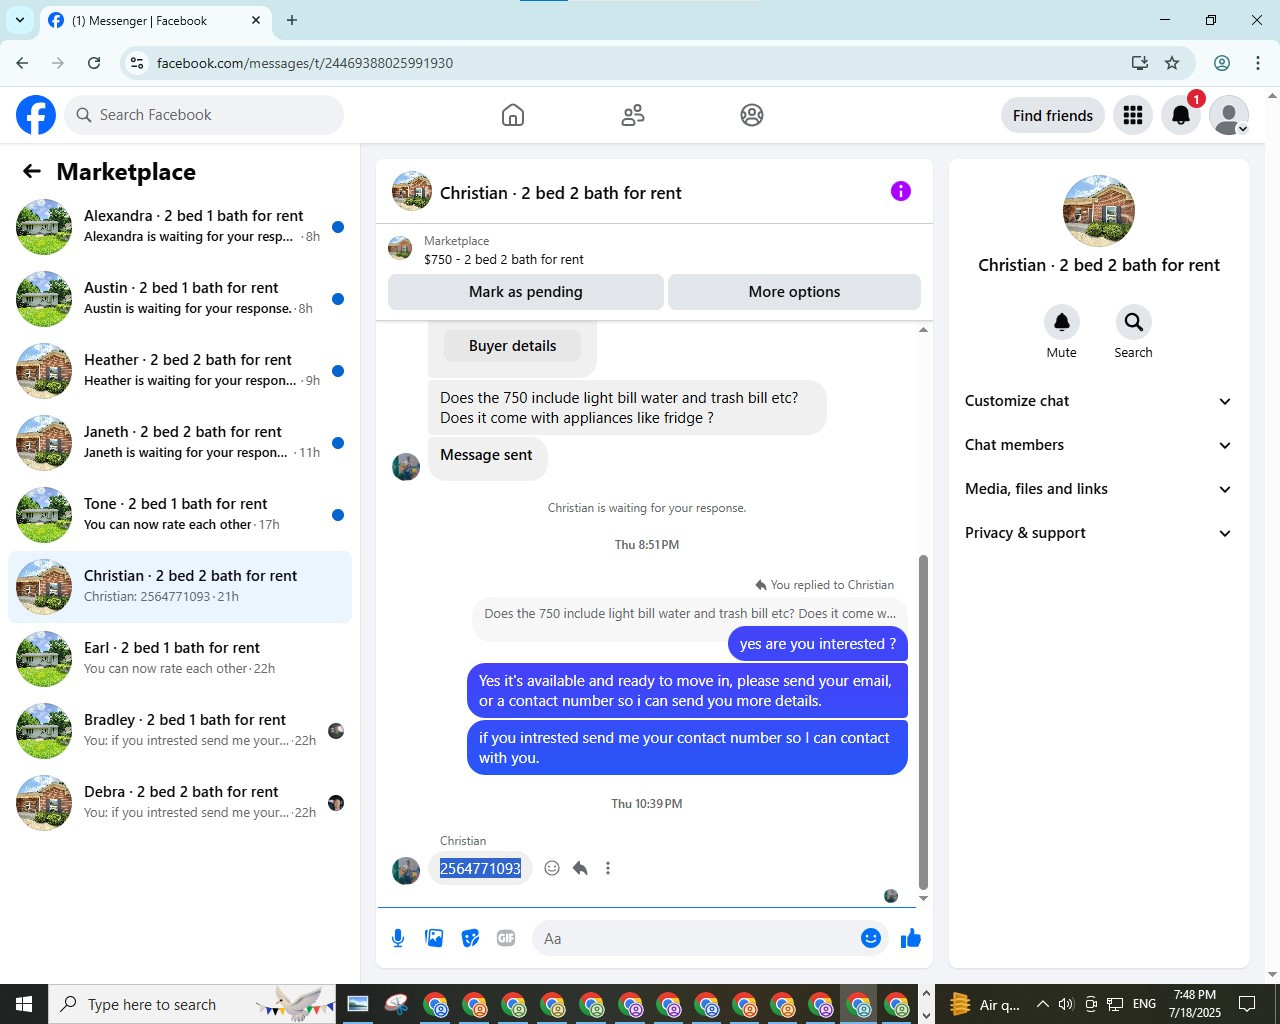Open taskbar volume control

click(1066, 1004)
